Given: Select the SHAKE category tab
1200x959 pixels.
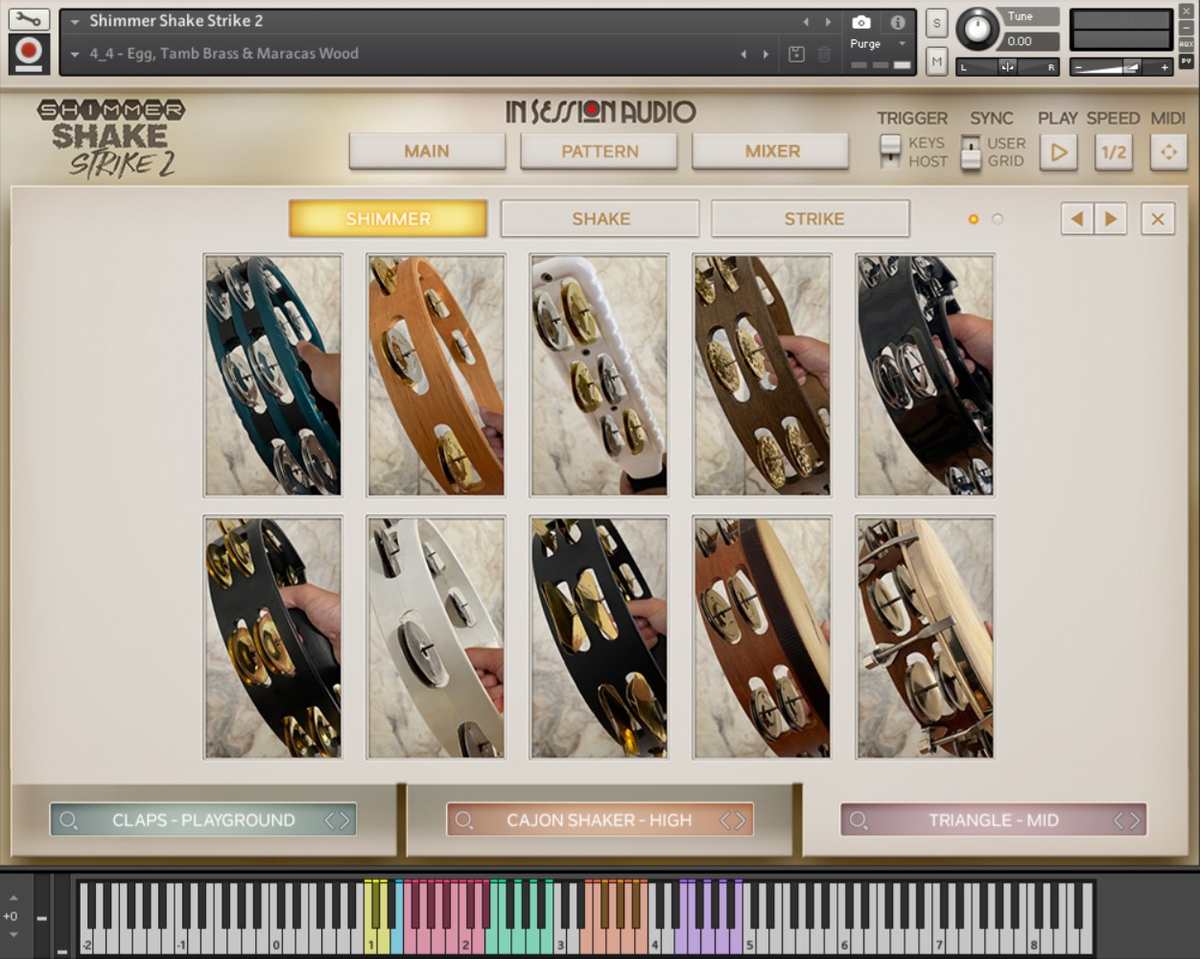Looking at the screenshot, I should [600, 218].
